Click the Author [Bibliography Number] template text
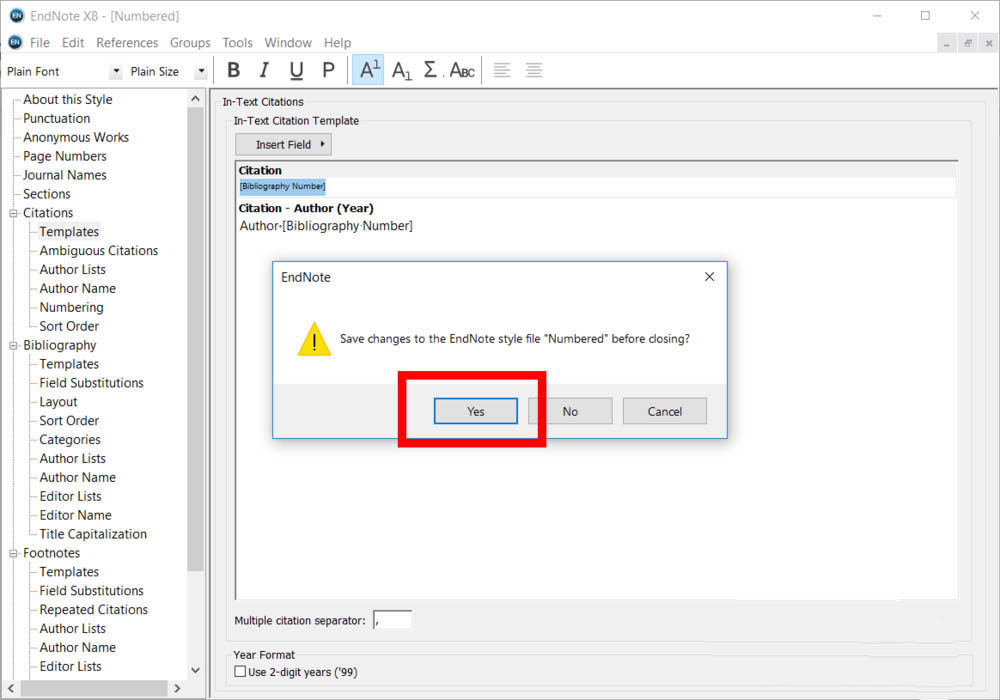Image resolution: width=1000 pixels, height=700 pixels. pyautogui.click(x=326, y=226)
